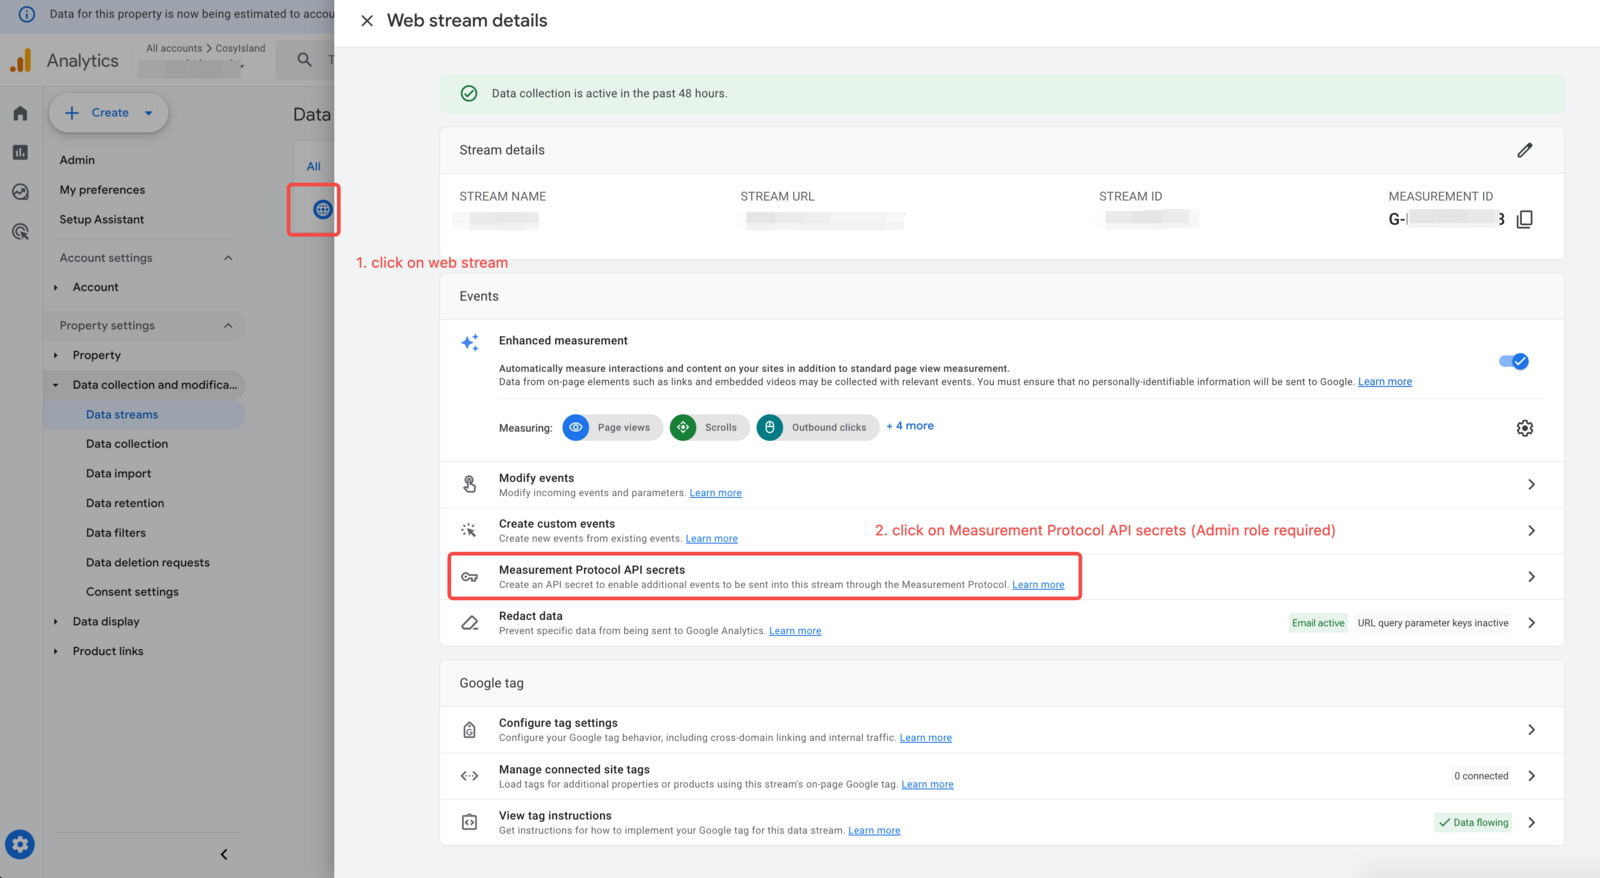Collapse the Account settings section
This screenshot has height=878, width=1600.
click(x=228, y=258)
